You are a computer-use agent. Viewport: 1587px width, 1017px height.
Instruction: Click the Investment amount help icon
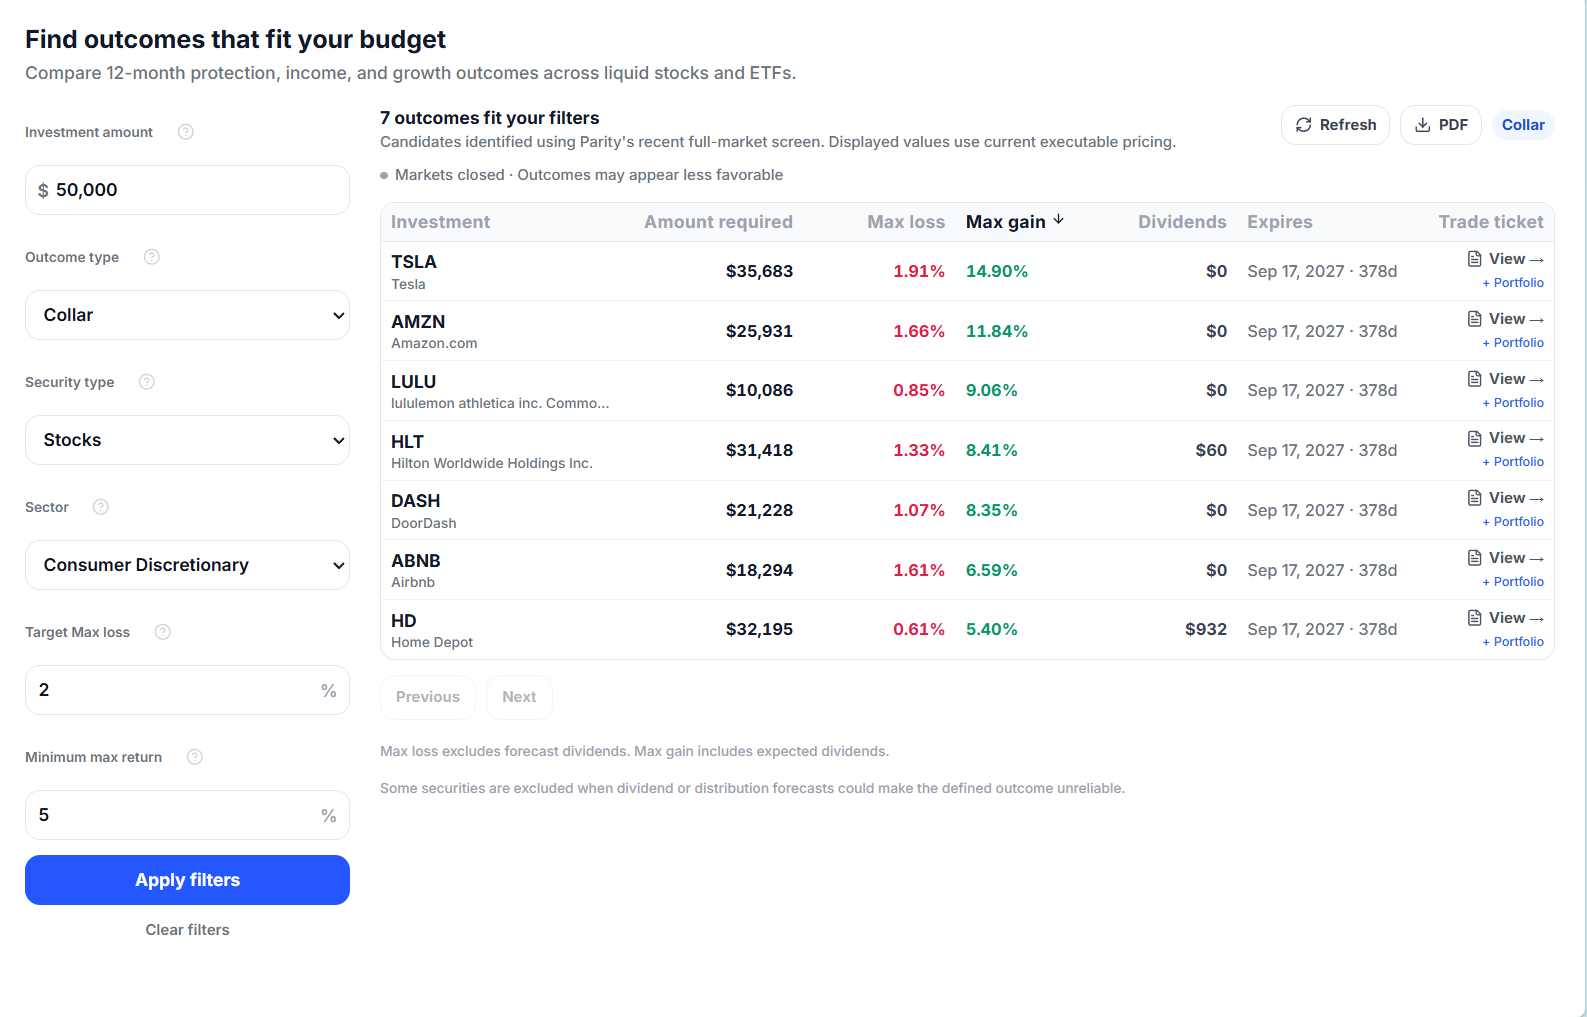(x=185, y=132)
